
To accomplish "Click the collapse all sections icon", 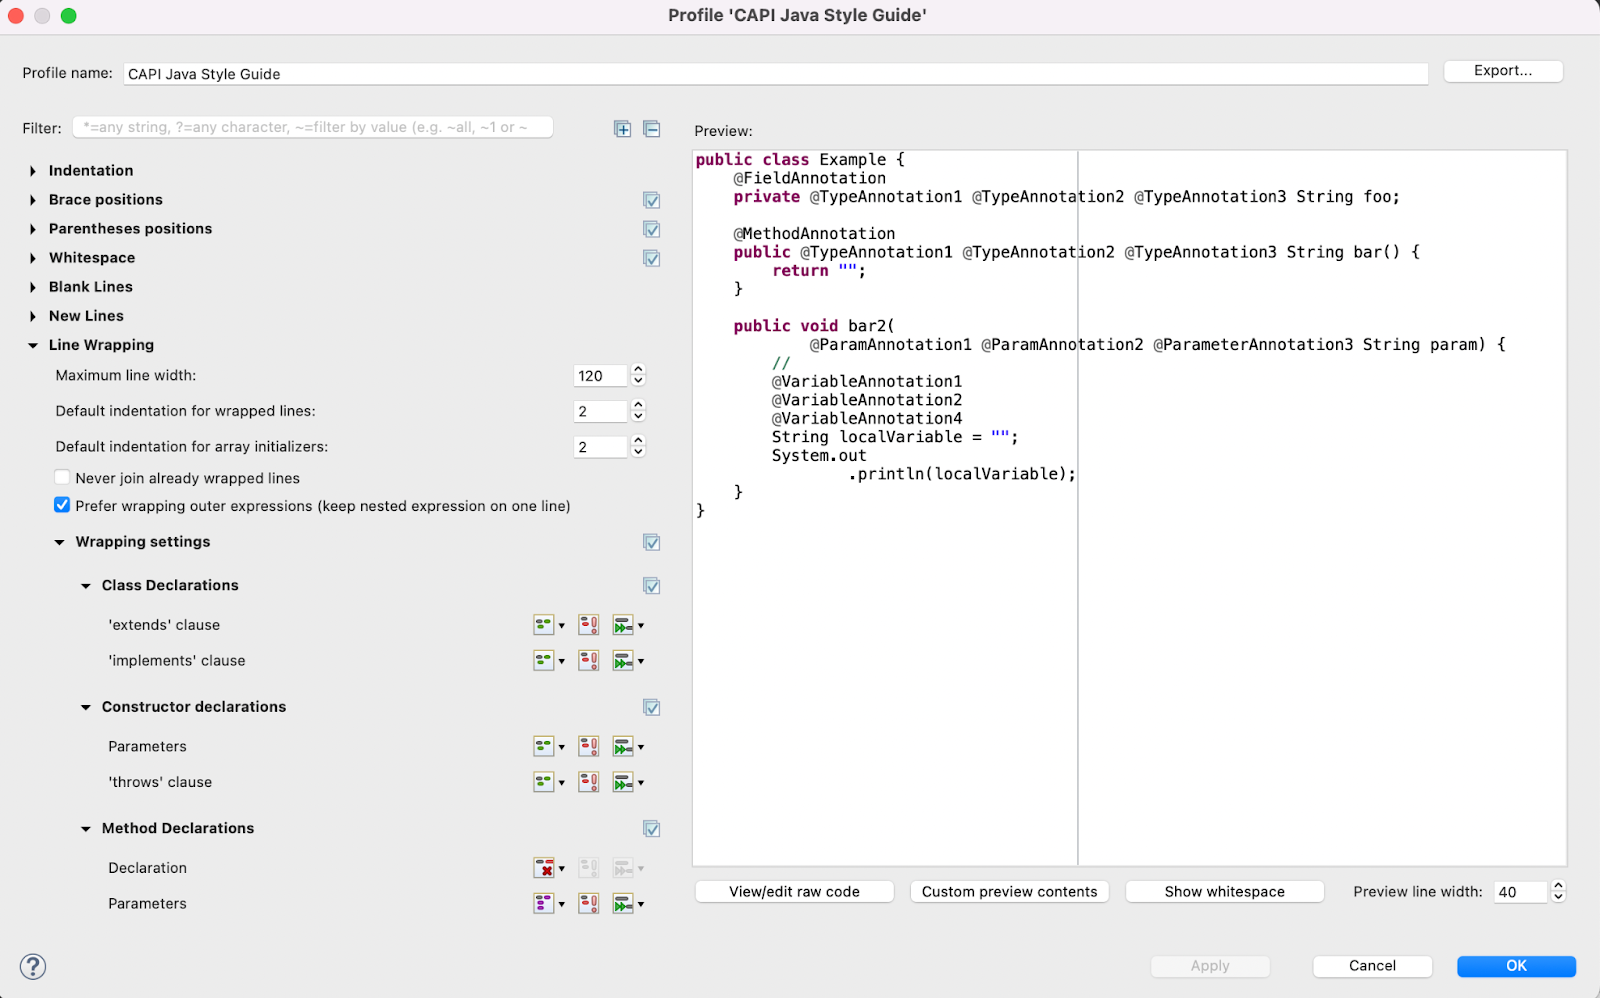I will tap(652, 129).
